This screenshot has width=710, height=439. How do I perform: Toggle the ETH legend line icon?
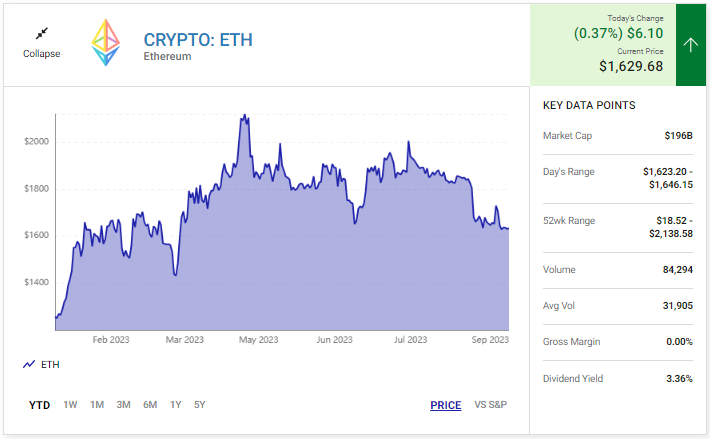tap(29, 365)
